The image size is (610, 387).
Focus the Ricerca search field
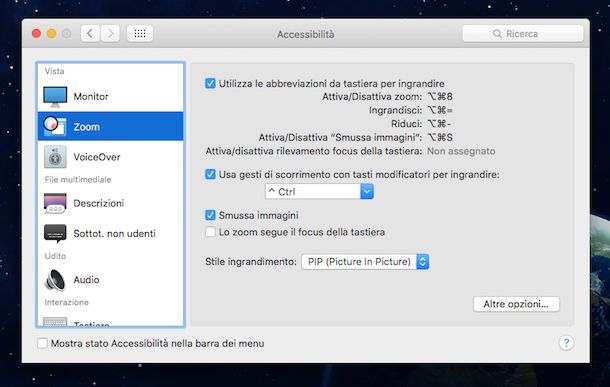[x=522, y=33]
